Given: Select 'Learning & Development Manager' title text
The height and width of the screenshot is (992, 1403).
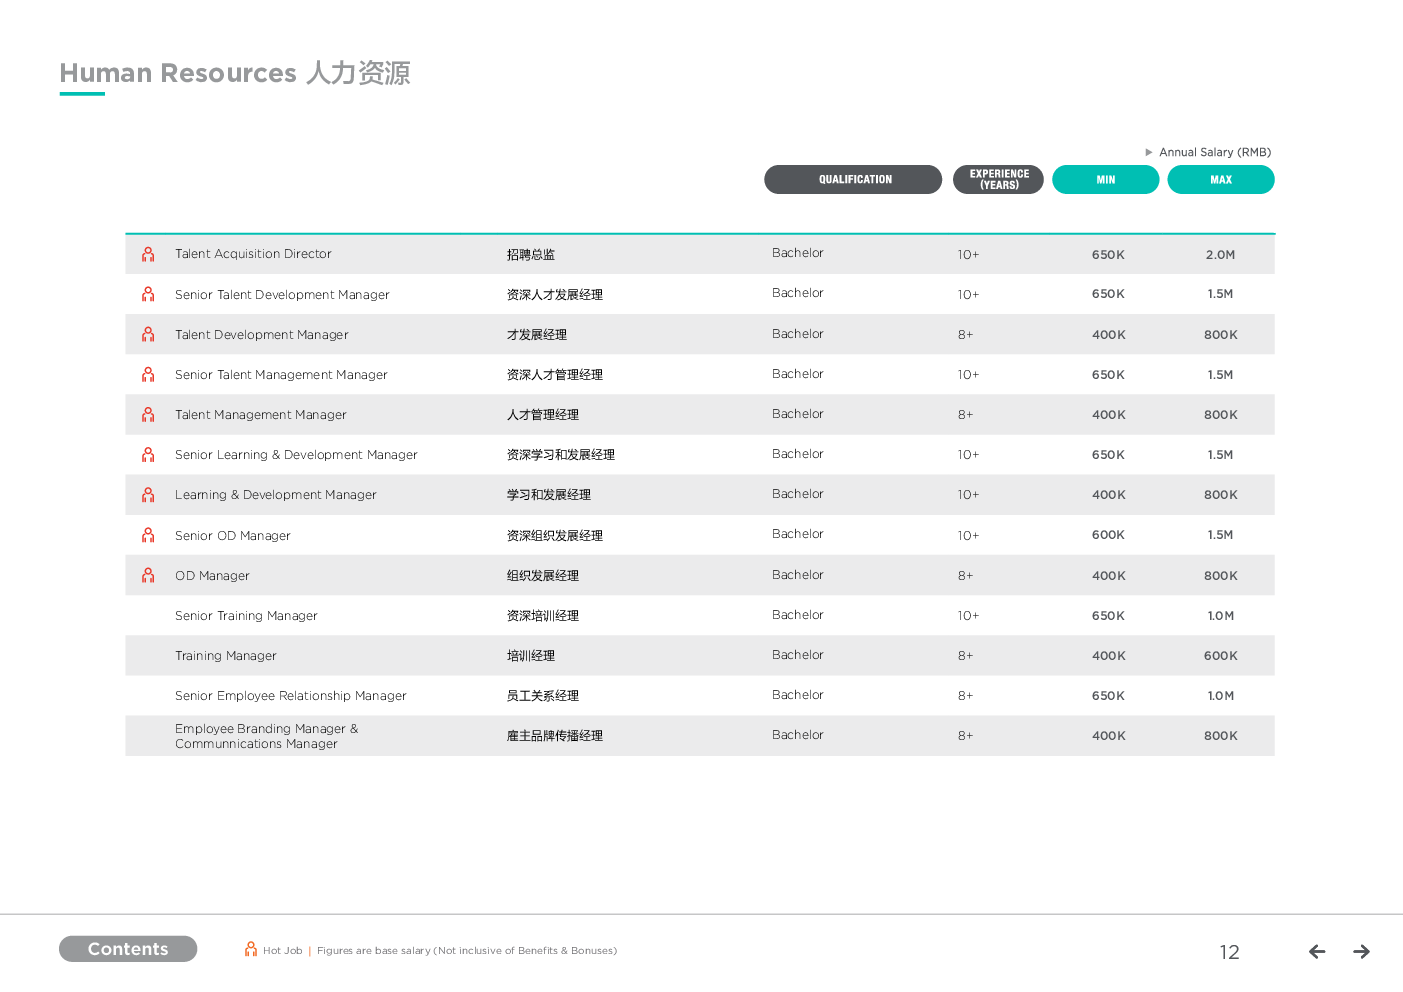Looking at the screenshot, I should point(276,495).
